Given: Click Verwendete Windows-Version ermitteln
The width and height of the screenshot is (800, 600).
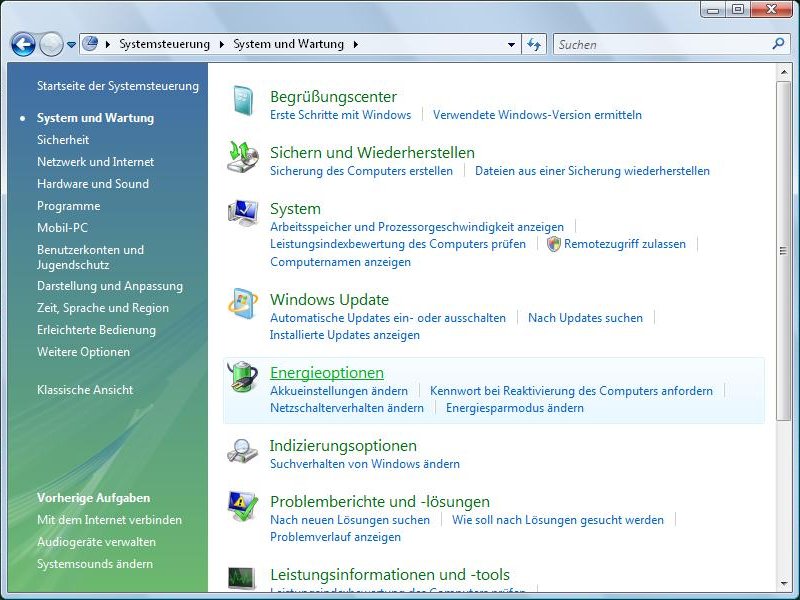Looking at the screenshot, I should click(537, 115).
